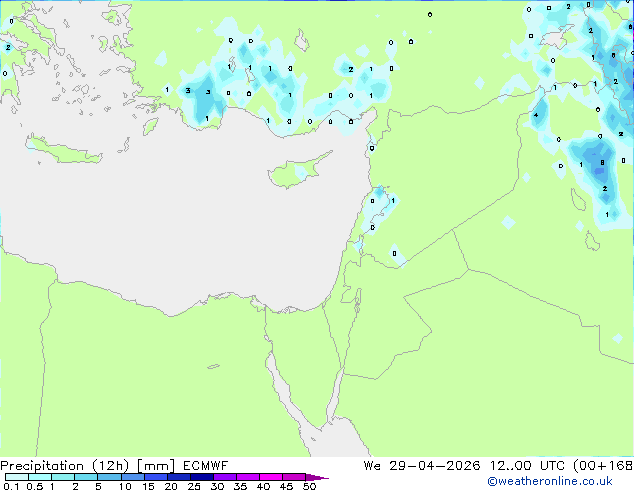The image size is (634, 490).
Task: Pick the 15–20 mm legend swatch
Action: [x=156, y=477]
